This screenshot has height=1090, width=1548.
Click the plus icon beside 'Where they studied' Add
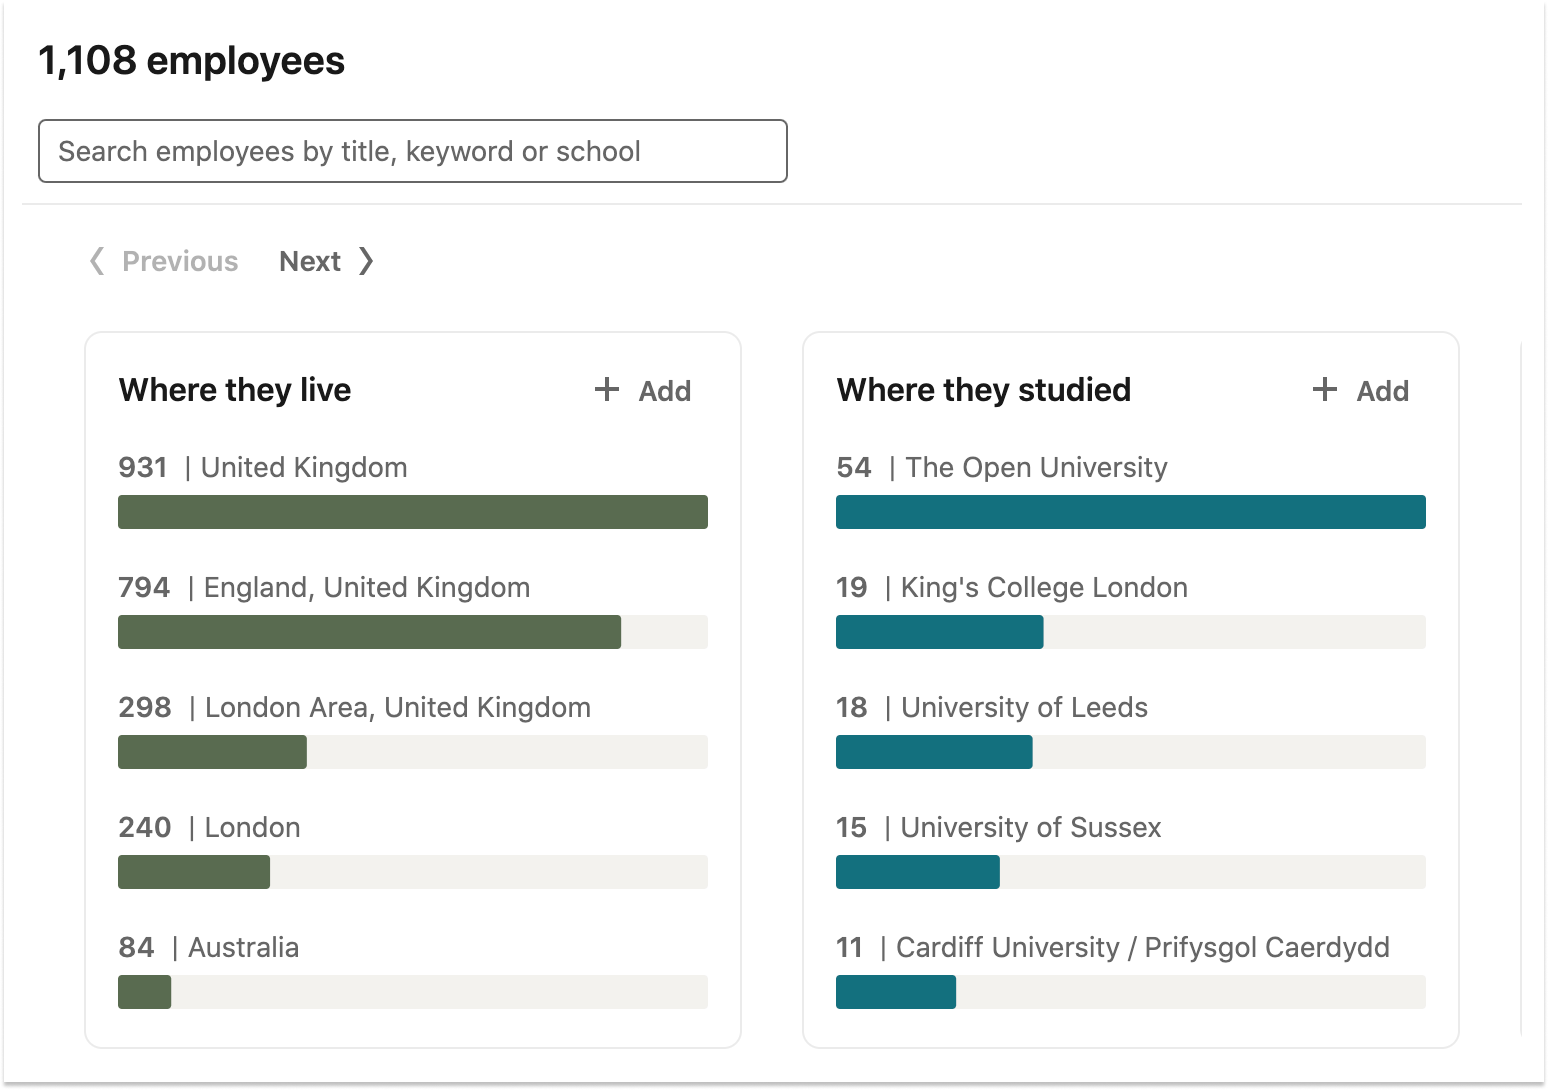pyautogui.click(x=1325, y=390)
